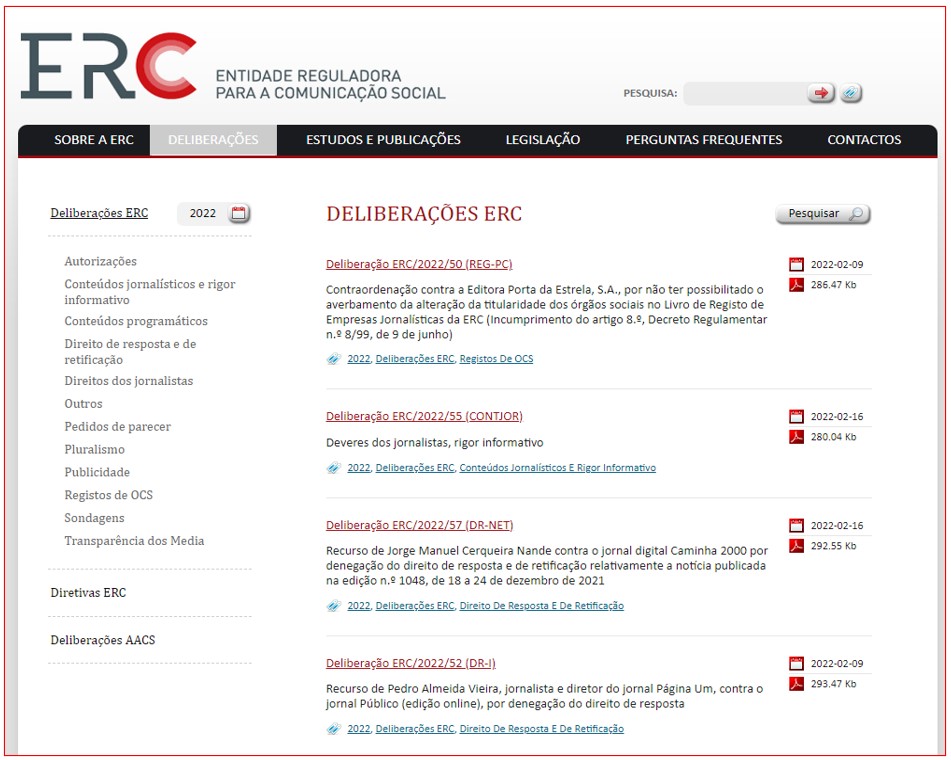Click the red arrow search submit icon

point(821,93)
